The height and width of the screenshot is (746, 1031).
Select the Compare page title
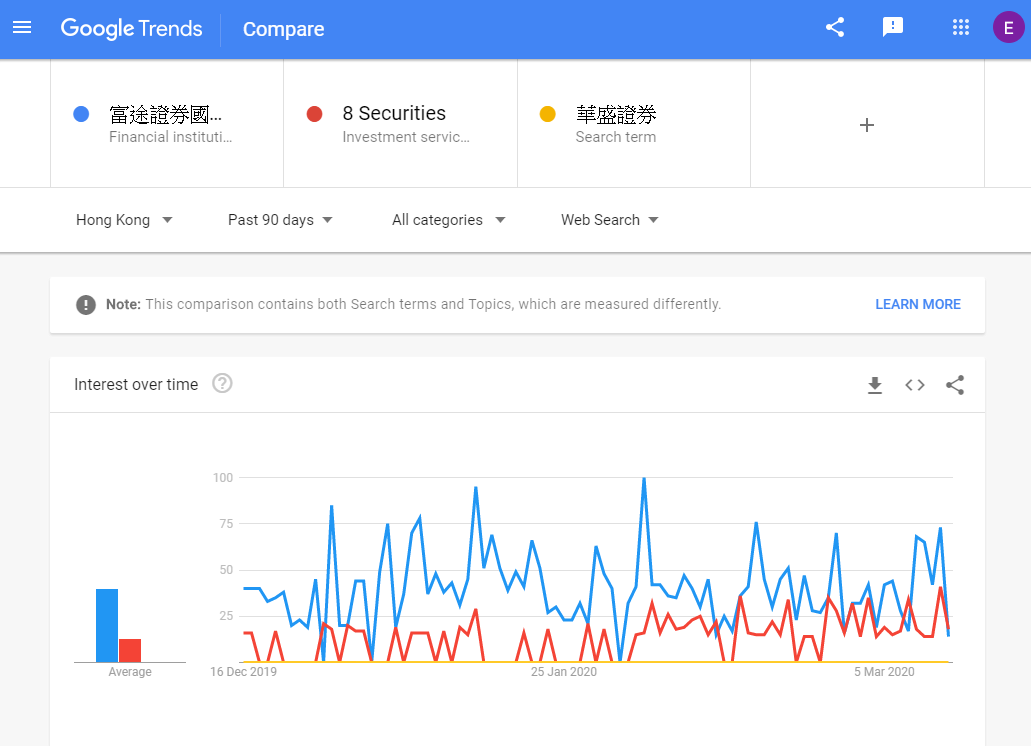click(283, 29)
